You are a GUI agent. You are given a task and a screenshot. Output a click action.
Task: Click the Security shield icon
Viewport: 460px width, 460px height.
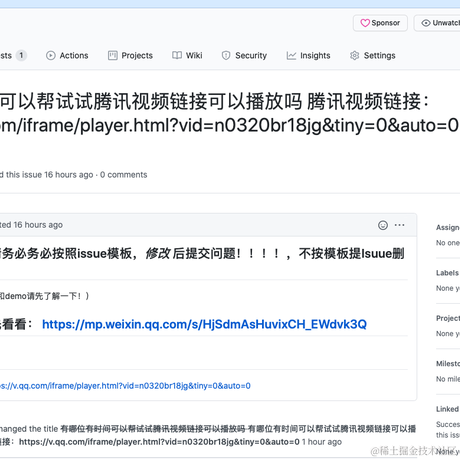(x=226, y=55)
